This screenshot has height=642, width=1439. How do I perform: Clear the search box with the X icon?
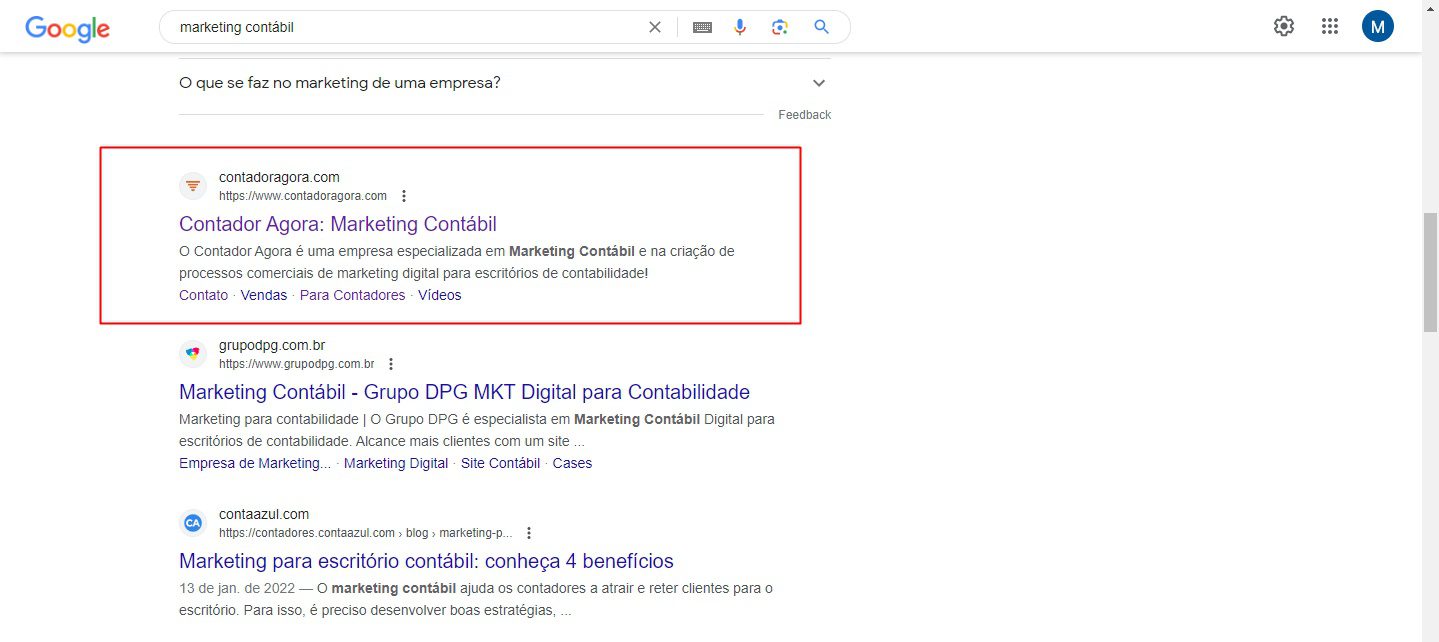click(655, 27)
